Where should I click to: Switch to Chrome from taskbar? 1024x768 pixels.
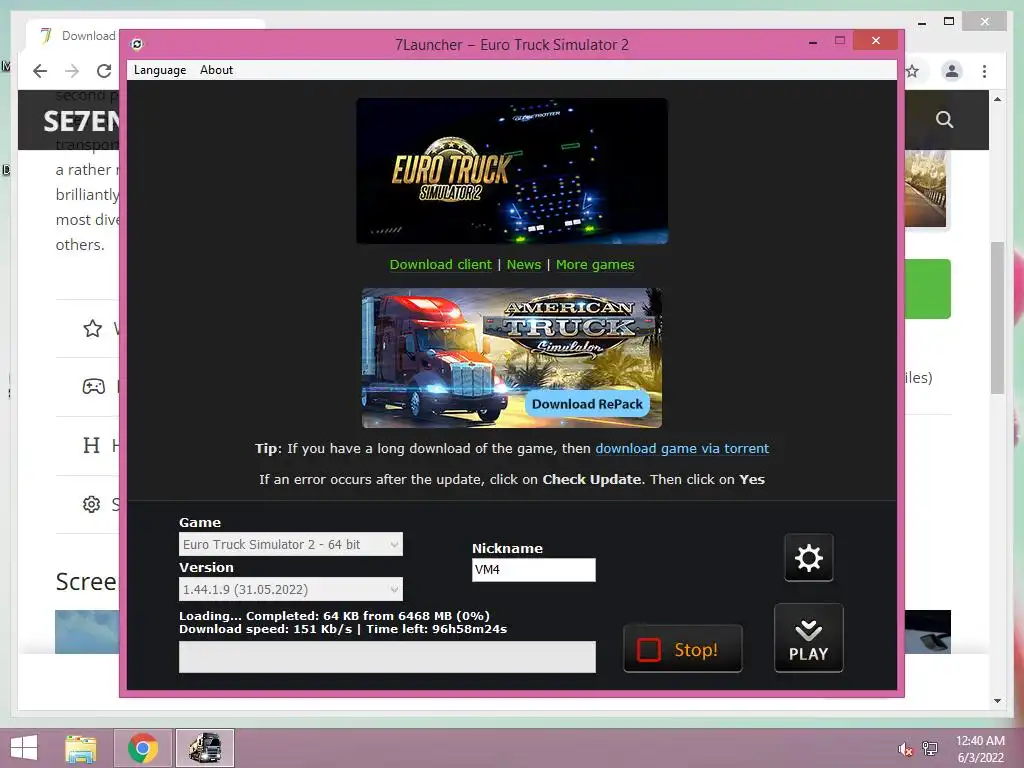[143, 748]
